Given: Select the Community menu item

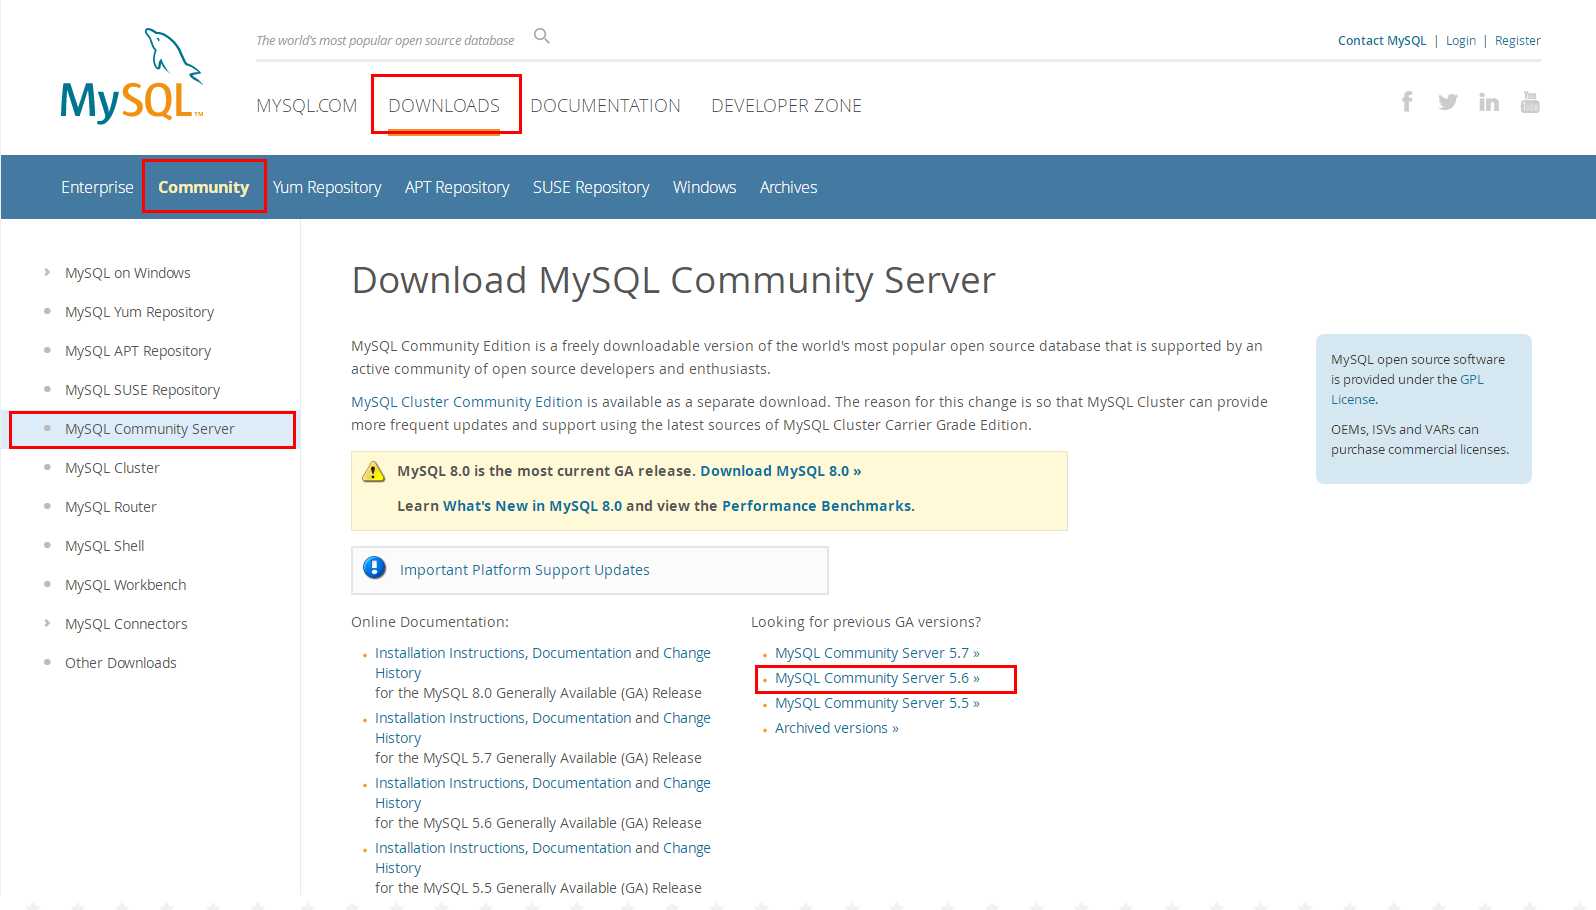Looking at the screenshot, I should [203, 187].
